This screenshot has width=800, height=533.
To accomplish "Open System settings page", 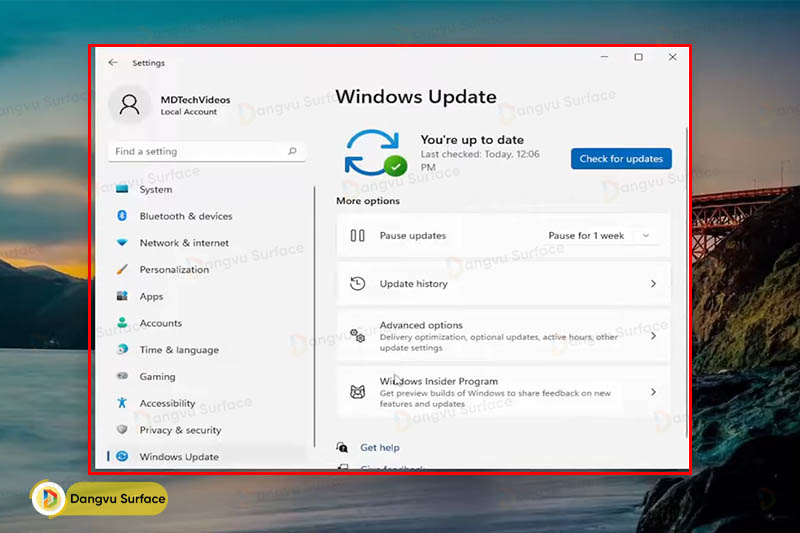I will [207, 189].
